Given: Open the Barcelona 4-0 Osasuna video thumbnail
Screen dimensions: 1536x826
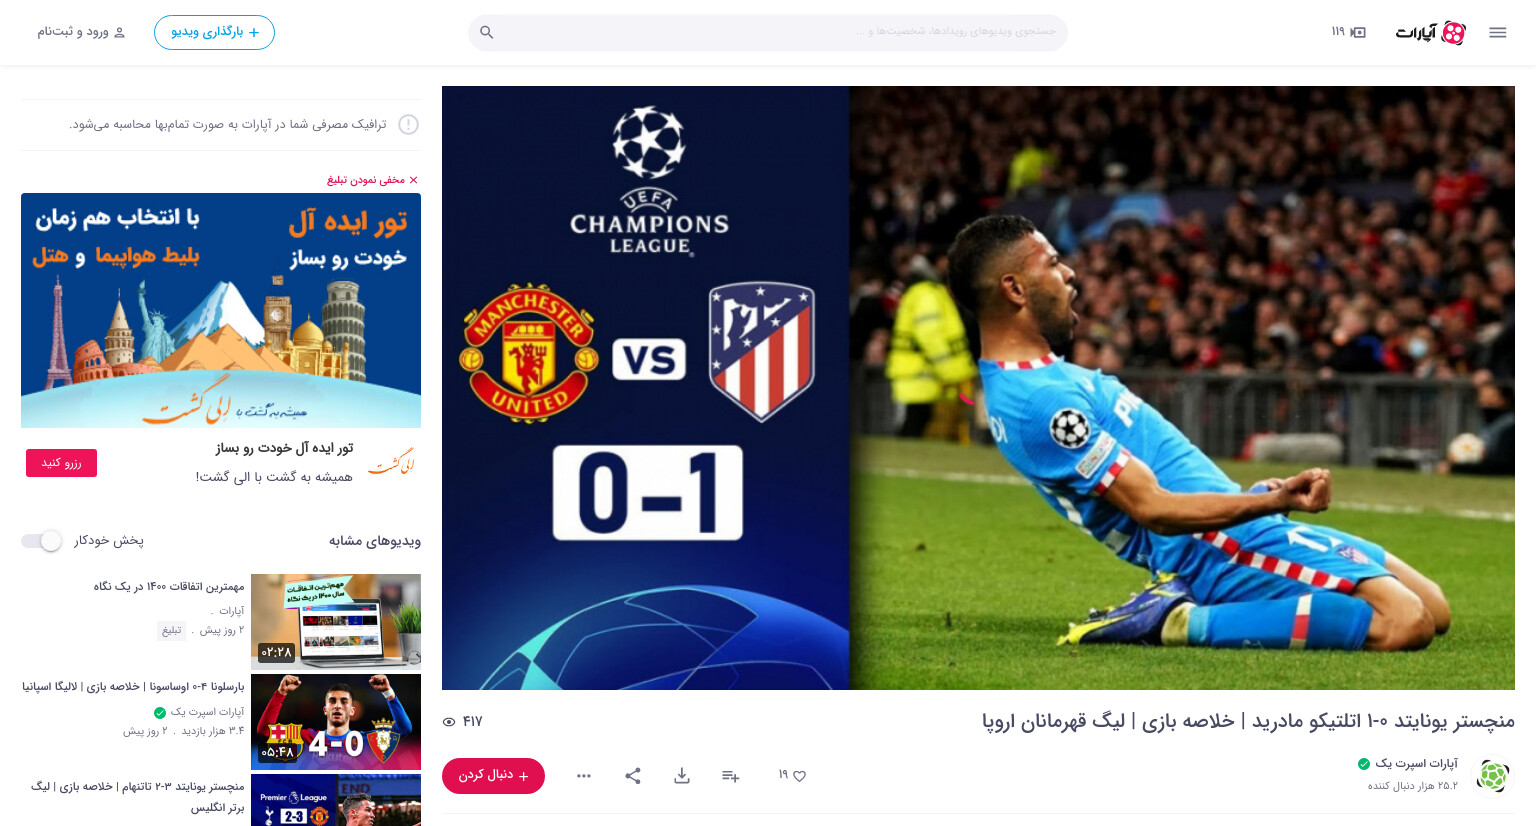Looking at the screenshot, I should pyautogui.click(x=336, y=722).
